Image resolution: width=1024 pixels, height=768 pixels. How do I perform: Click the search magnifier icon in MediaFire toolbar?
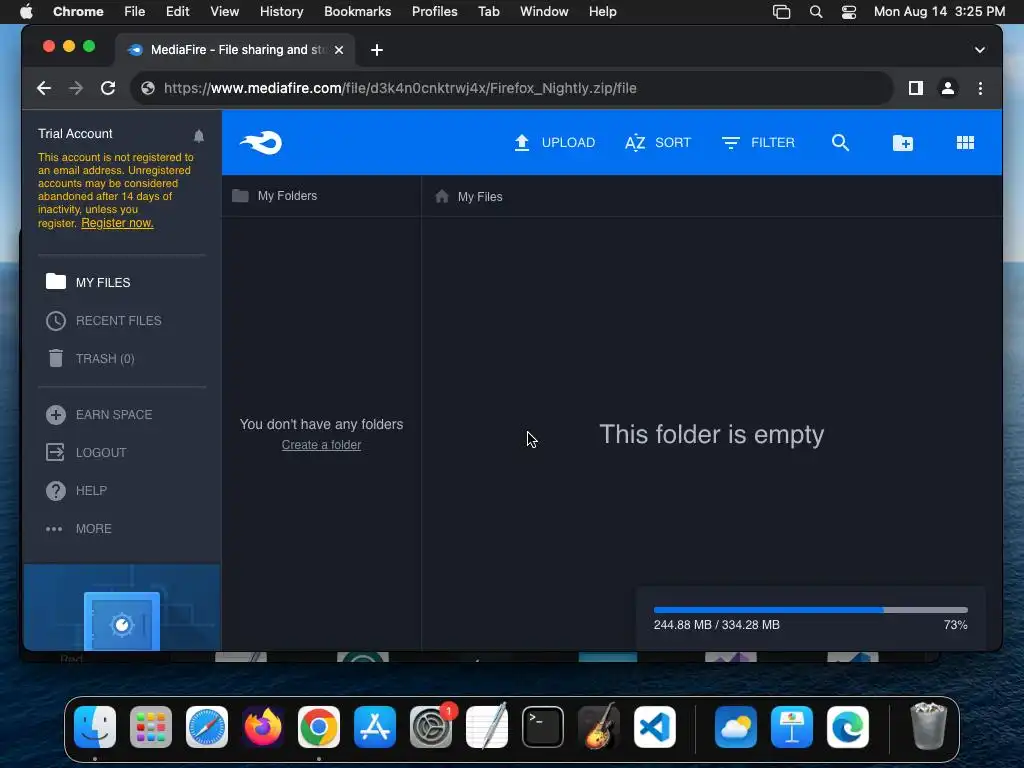coord(840,142)
